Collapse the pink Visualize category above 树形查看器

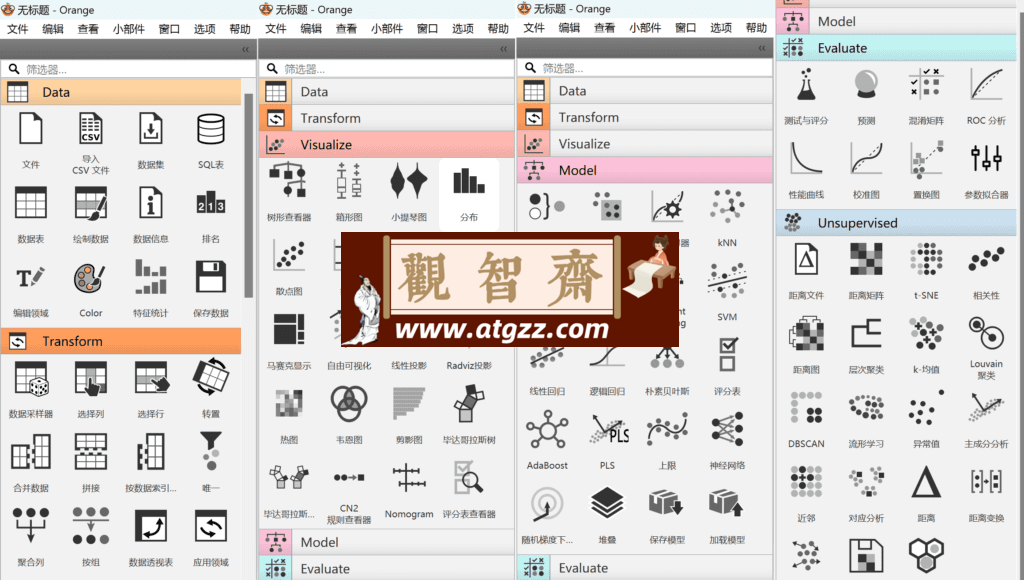point(387,144)
